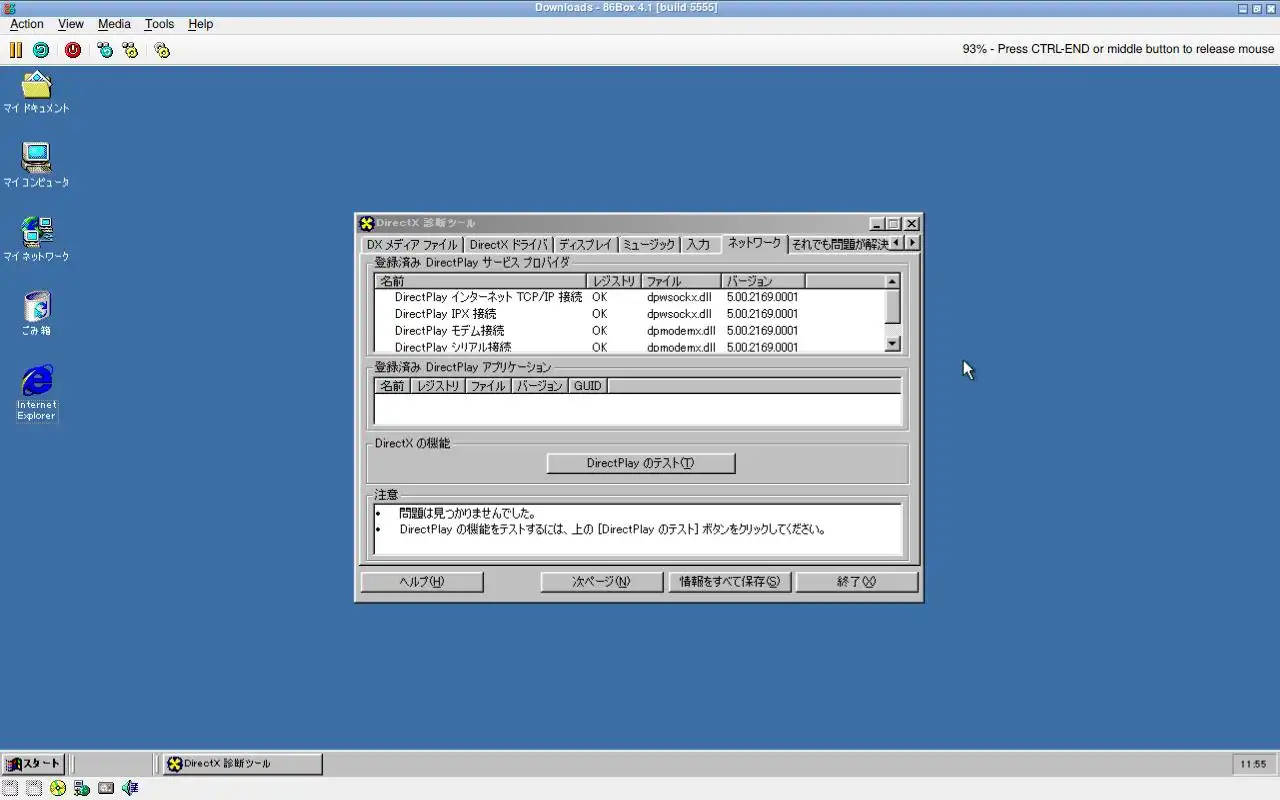
Task: Select マイ ネットワーク desktop icon
Action: [x=36, y=240]
